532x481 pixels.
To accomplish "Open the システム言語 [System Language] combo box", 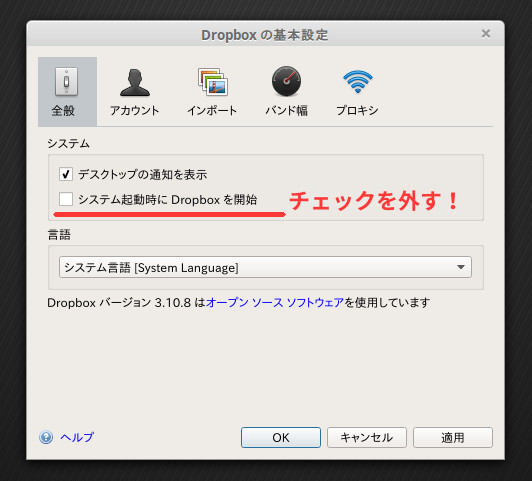I will 265,267.
